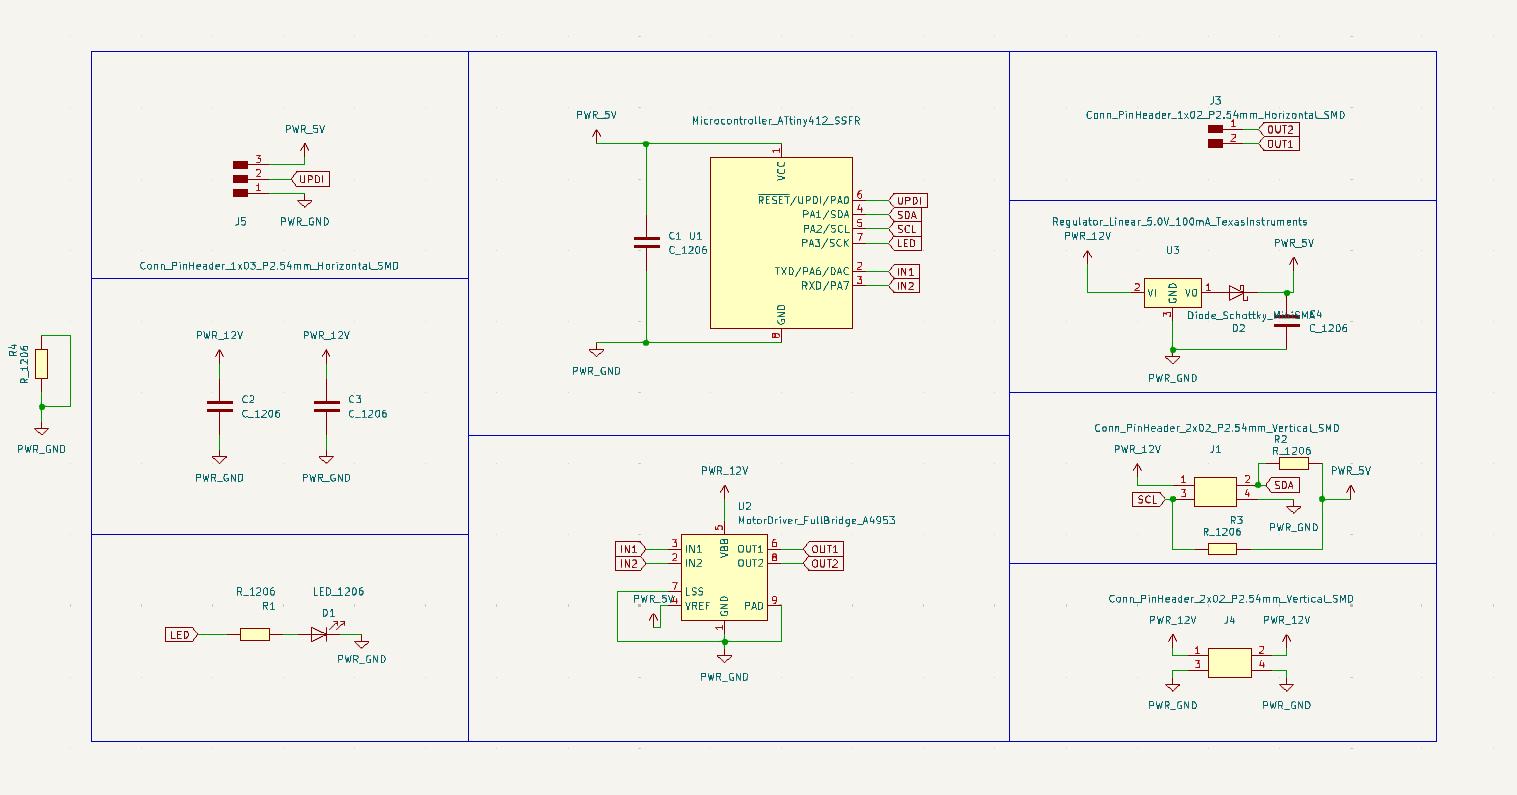Viewport: 1517px width, 795px height.
Task: Select the OUT2 label at U2 pin 8
Action: coord(823,563)
